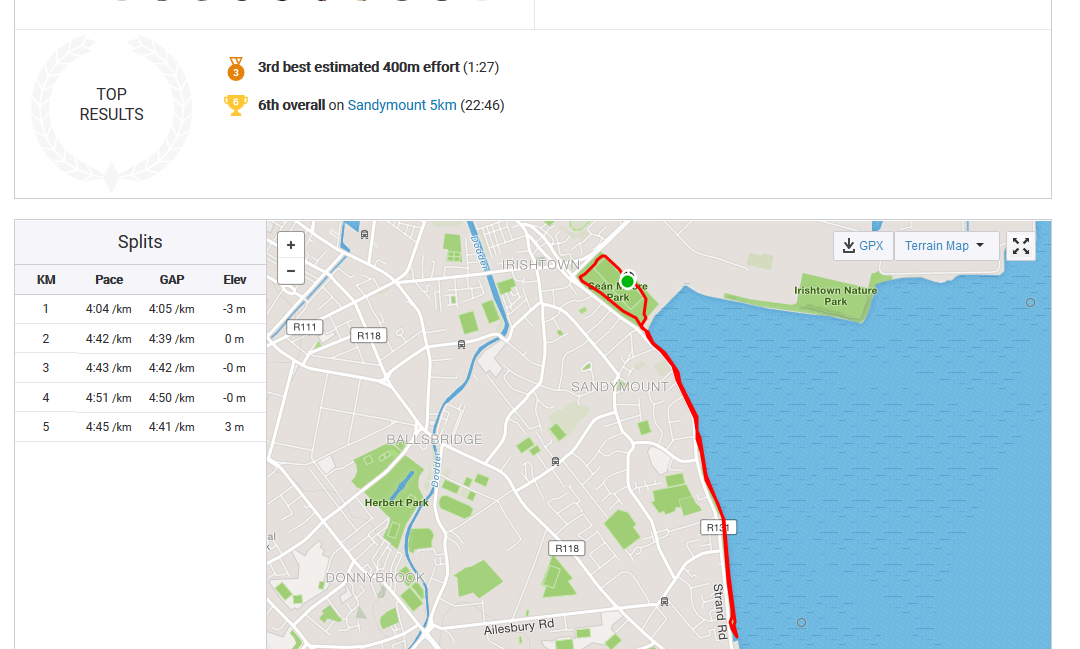Open the Terrain Map dropdown
This screenshot has height=649, width=1080.
click(946, 246)
